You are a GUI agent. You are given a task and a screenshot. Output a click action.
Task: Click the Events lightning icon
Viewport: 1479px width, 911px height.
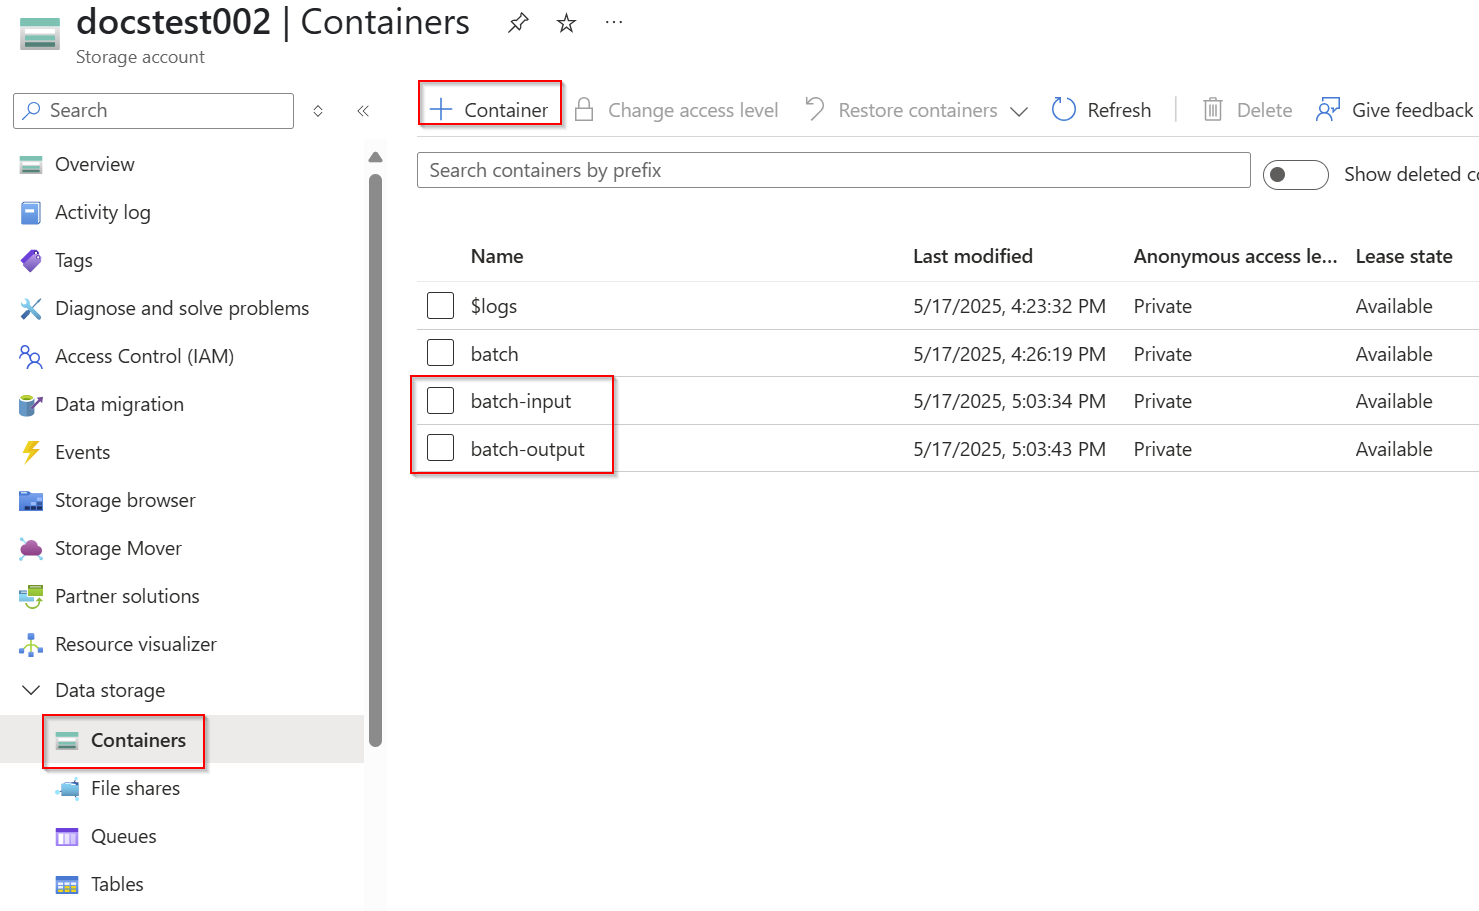[x=31, y=453]
